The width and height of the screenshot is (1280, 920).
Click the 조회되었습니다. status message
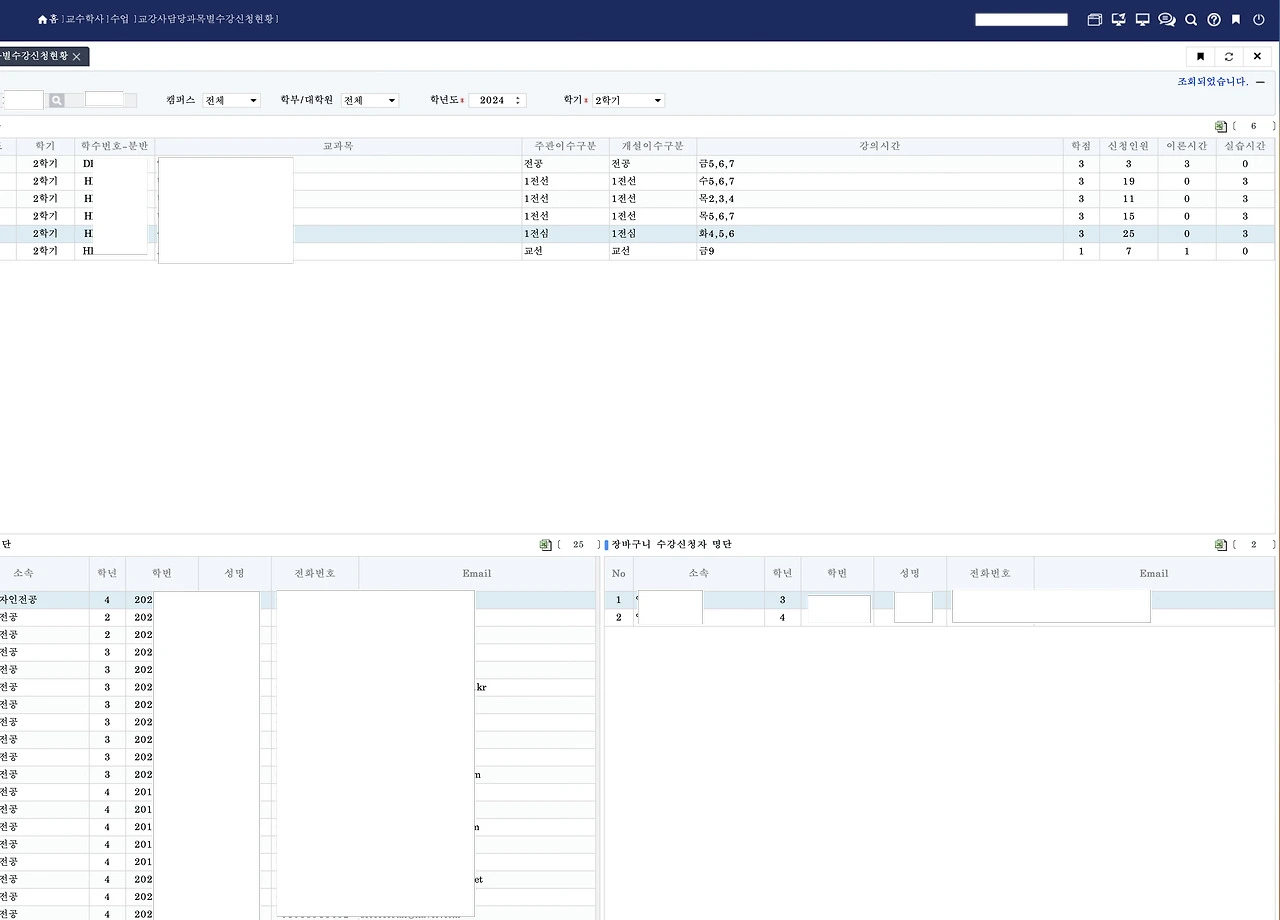point(1213,82)
